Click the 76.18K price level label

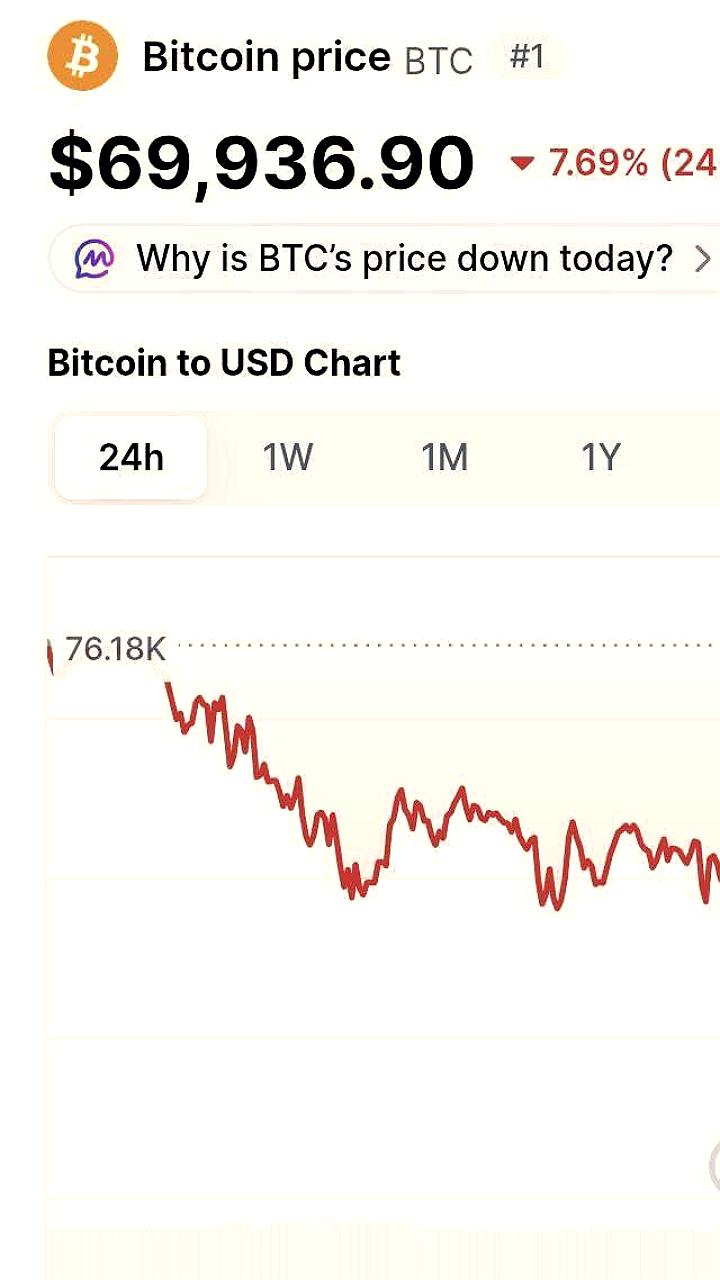[x=115, y=648]
